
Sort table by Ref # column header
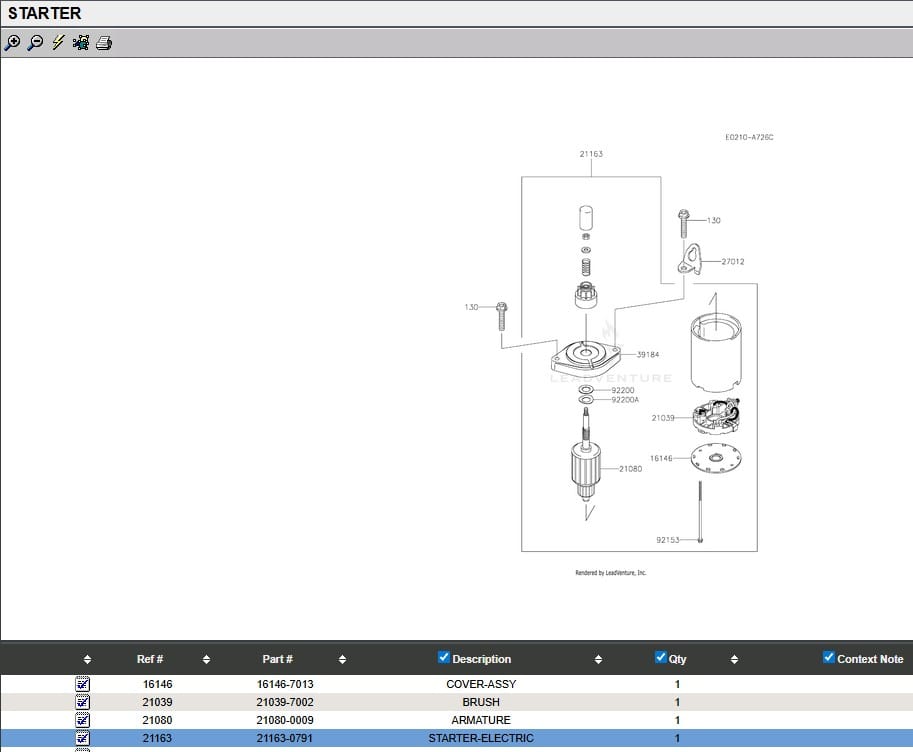[150, 660]
